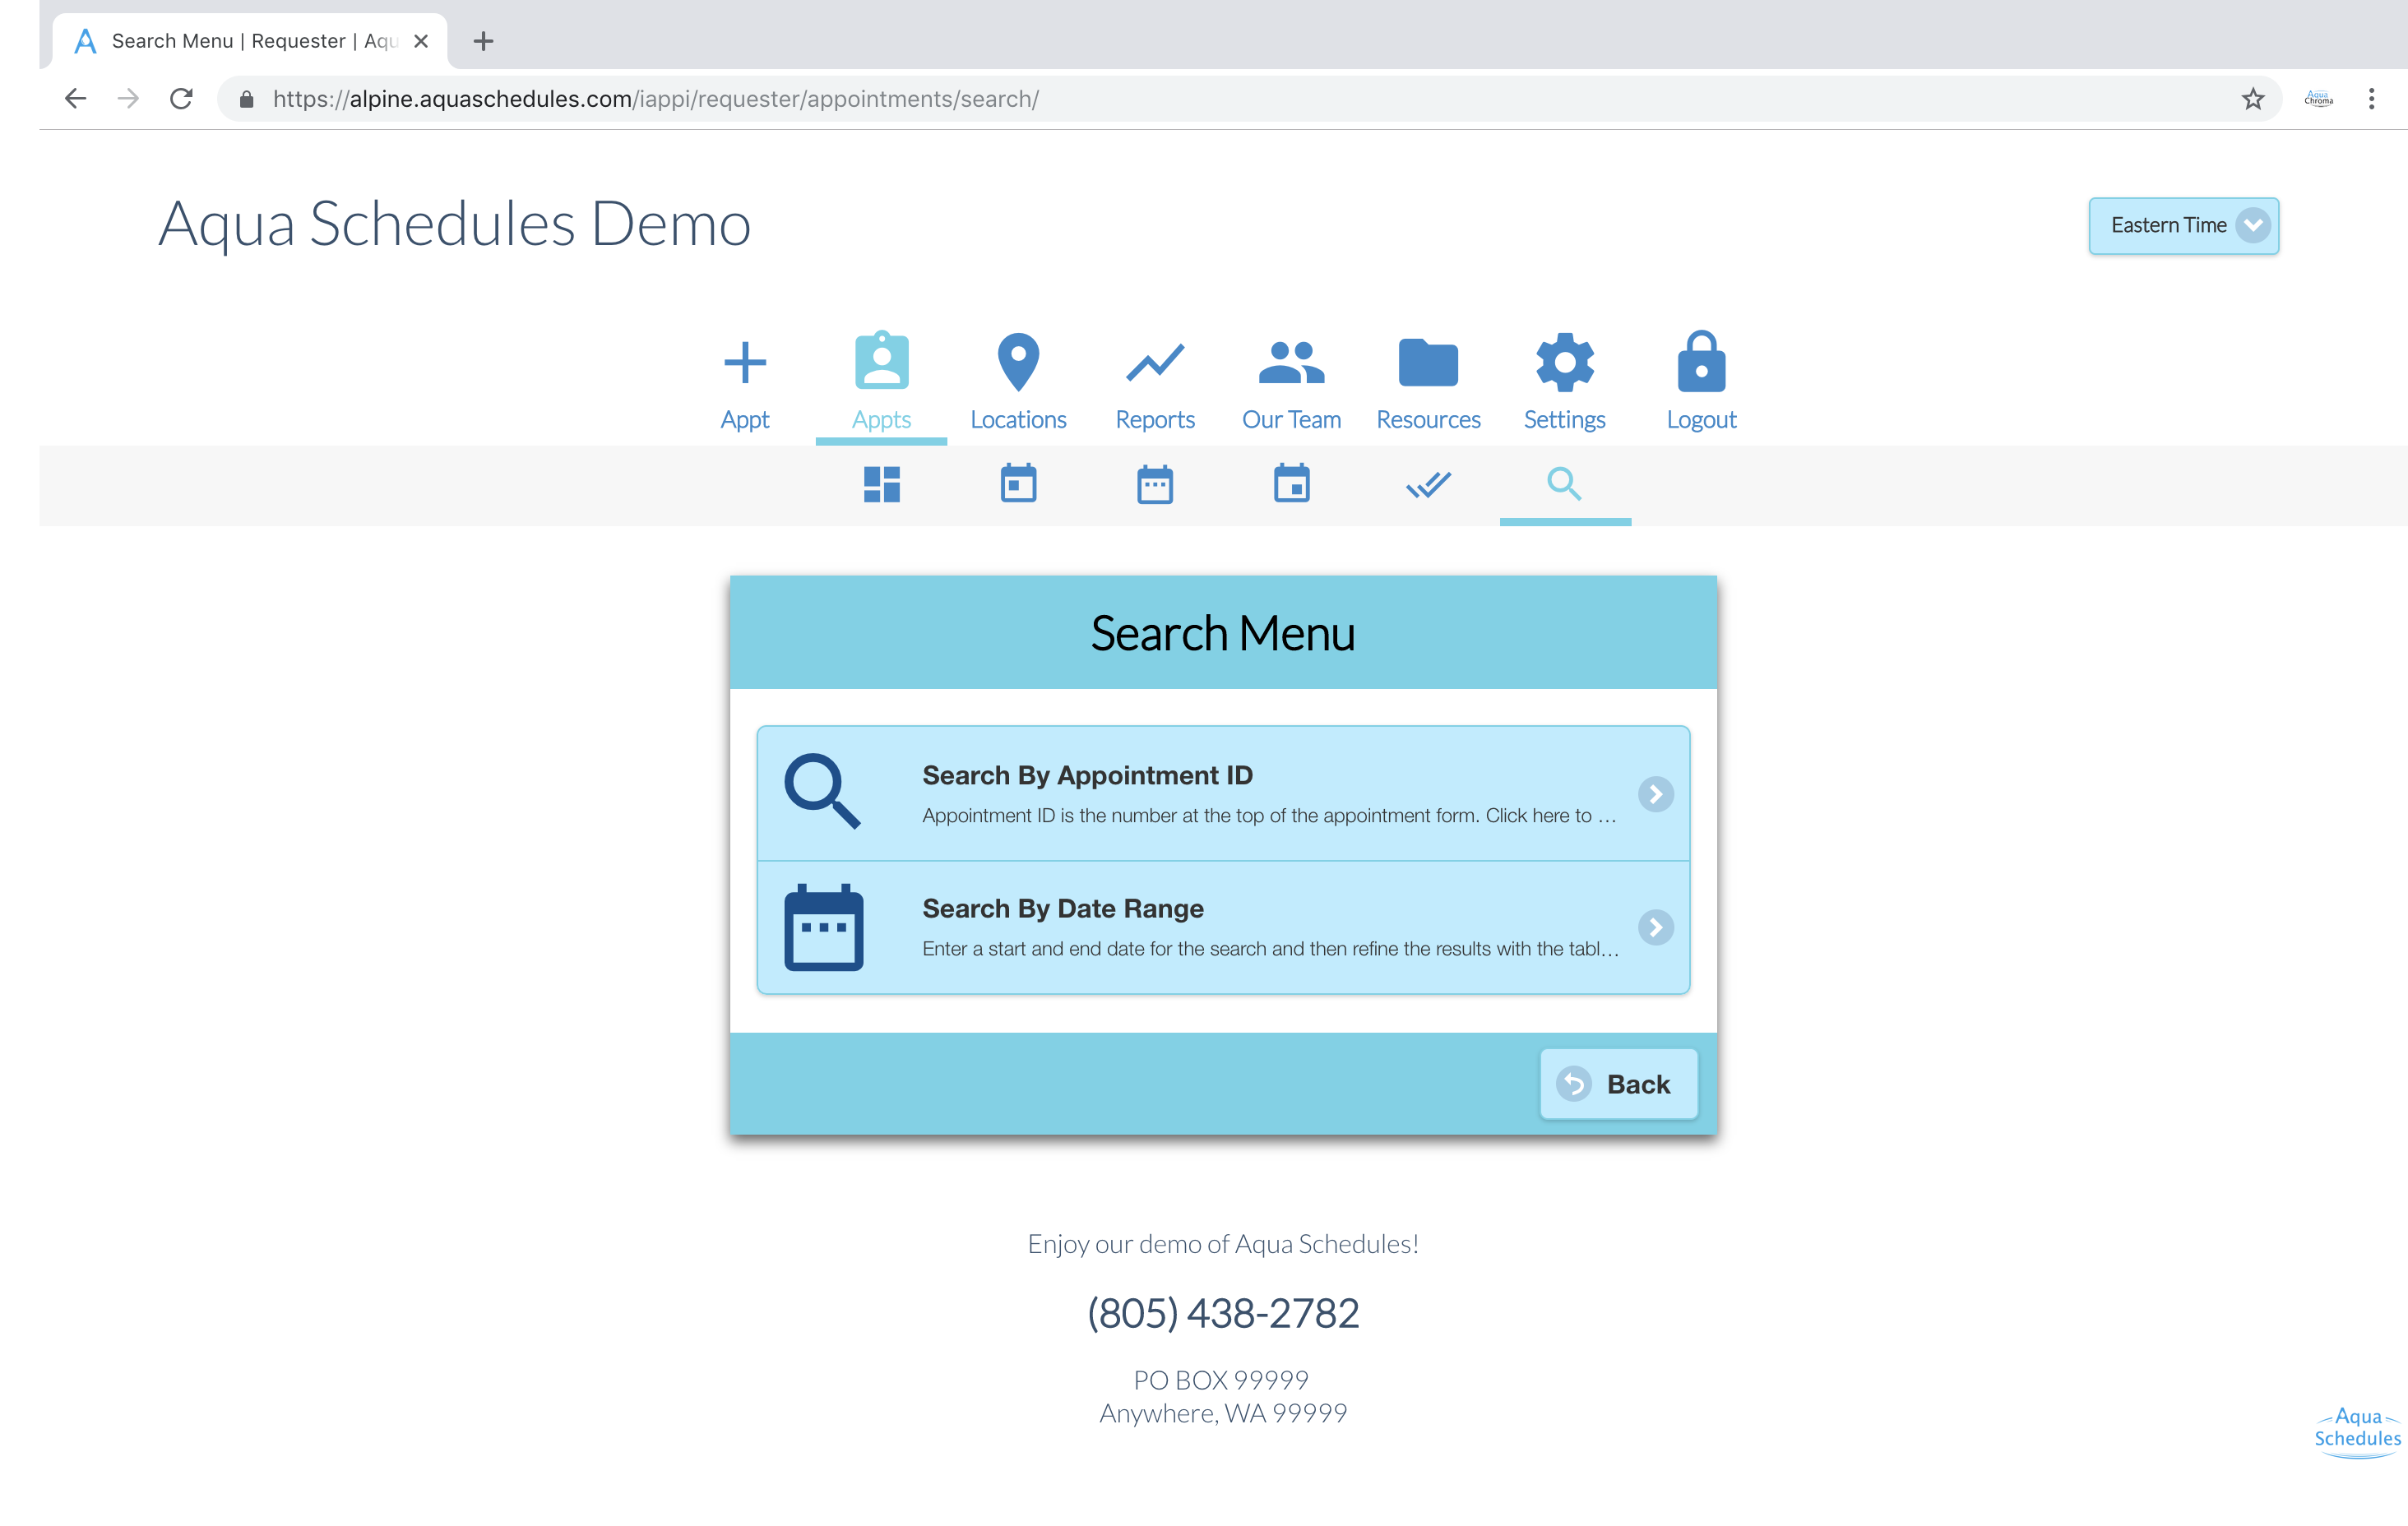Open the Appts badge icon
Image resolution: width=2408 pixels, height=1526 pixels.
881,360
